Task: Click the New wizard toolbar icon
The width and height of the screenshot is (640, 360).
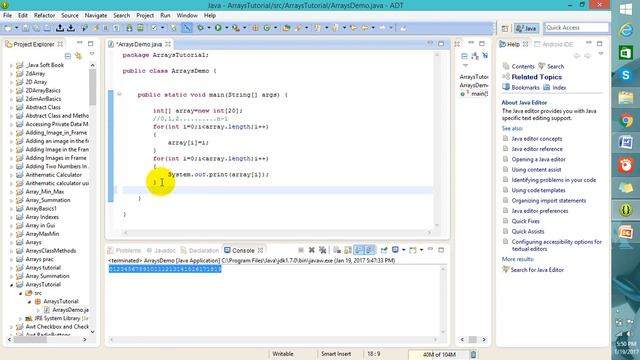Action: [x=8, y=28]
